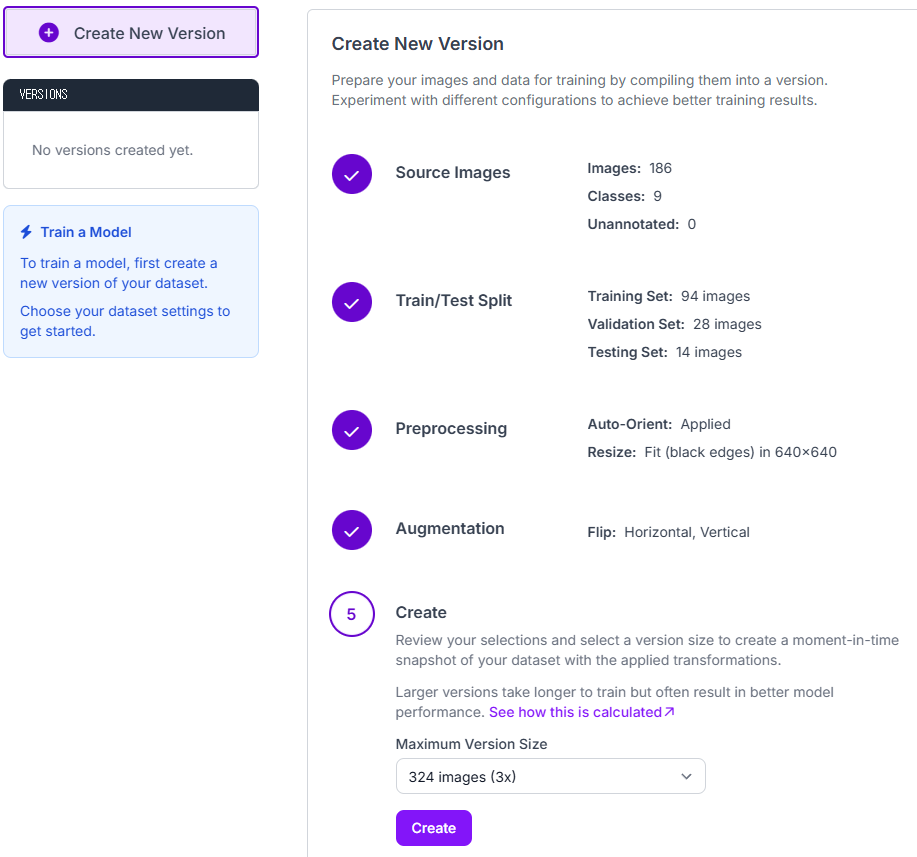
Task: Open the Augmentation step section
Action: (450, 528)
